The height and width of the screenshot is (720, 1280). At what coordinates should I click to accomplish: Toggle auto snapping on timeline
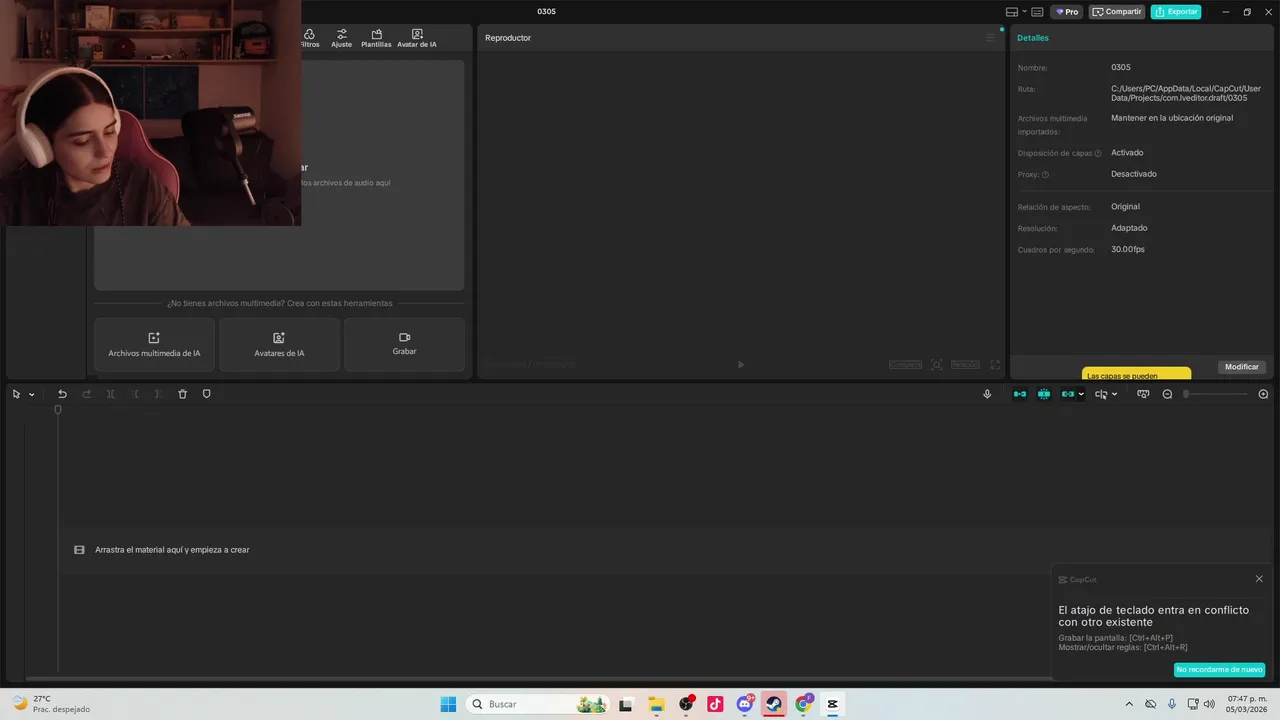(1044, 394)
